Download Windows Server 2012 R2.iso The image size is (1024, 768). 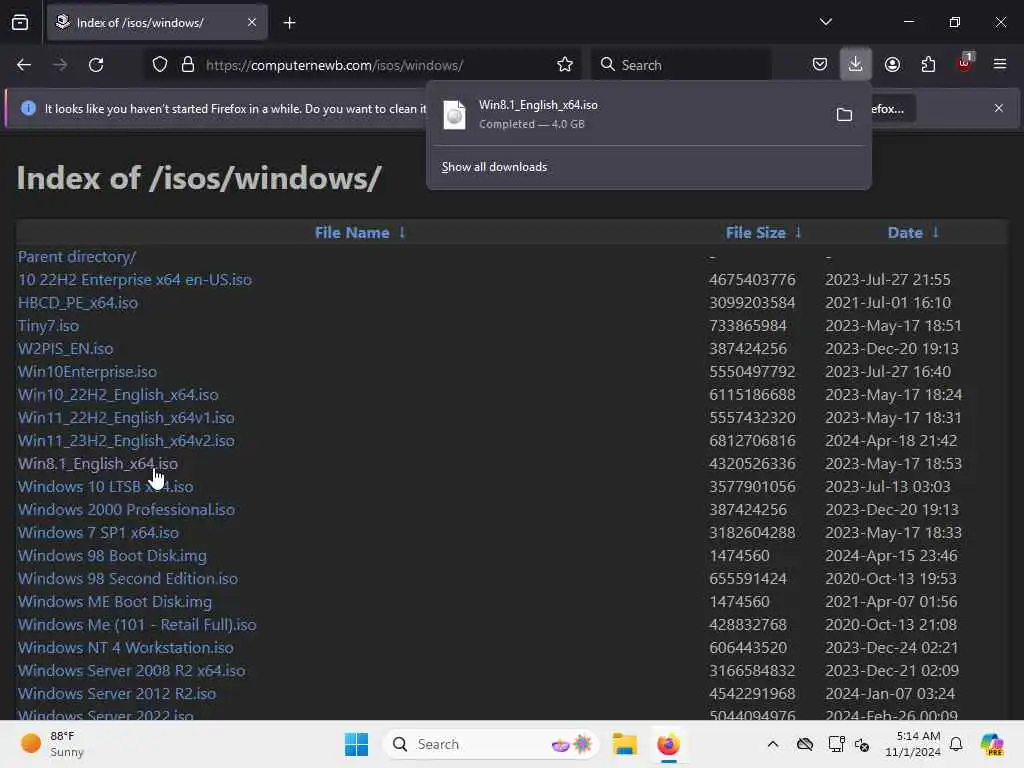[116, 694]
